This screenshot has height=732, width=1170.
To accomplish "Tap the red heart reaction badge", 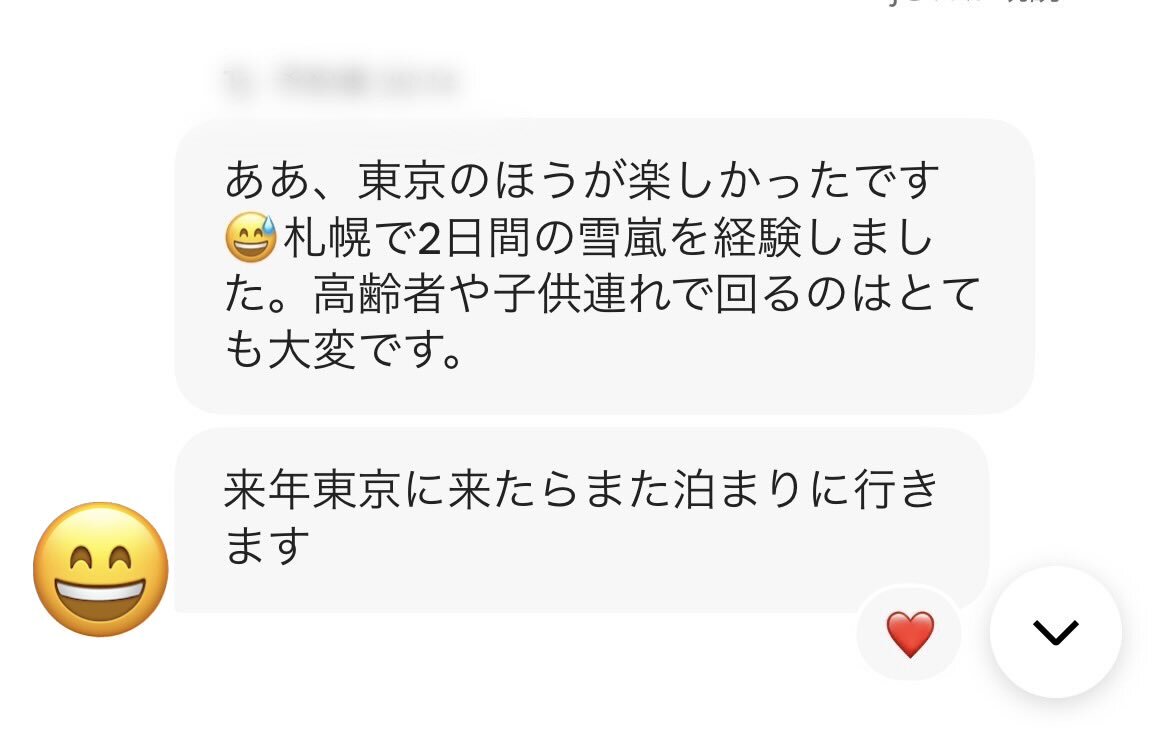I will point(910,634).
